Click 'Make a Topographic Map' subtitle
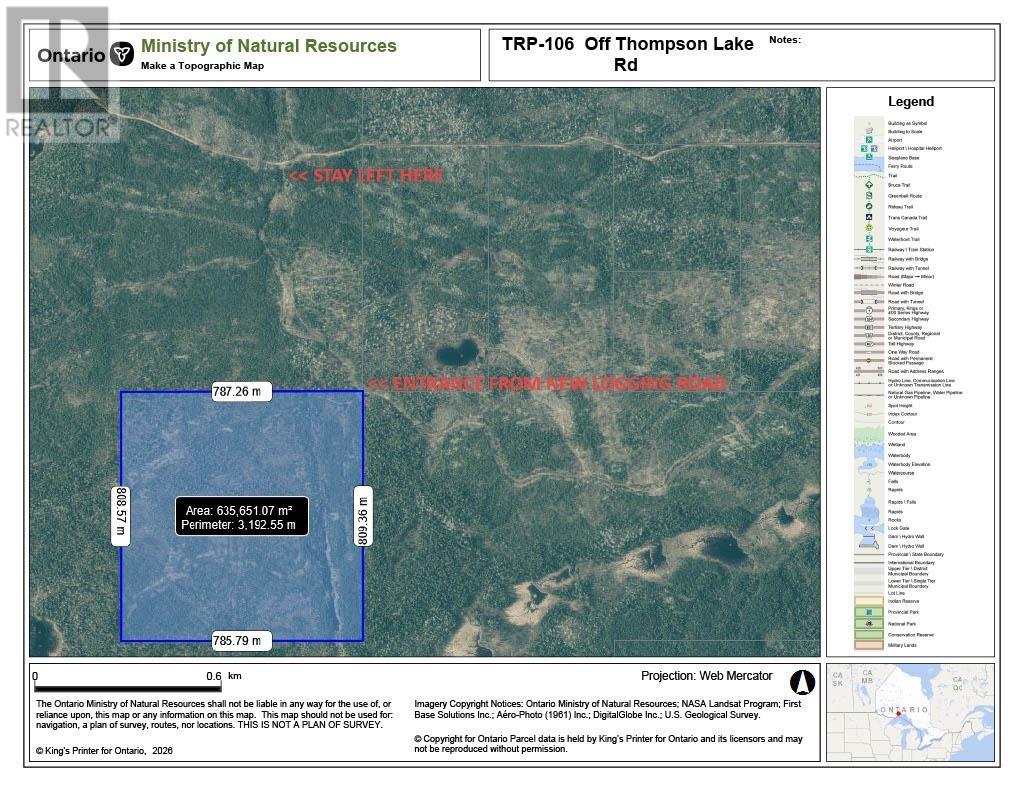The height and width of the screenshot is (791, 1024). 202,65
